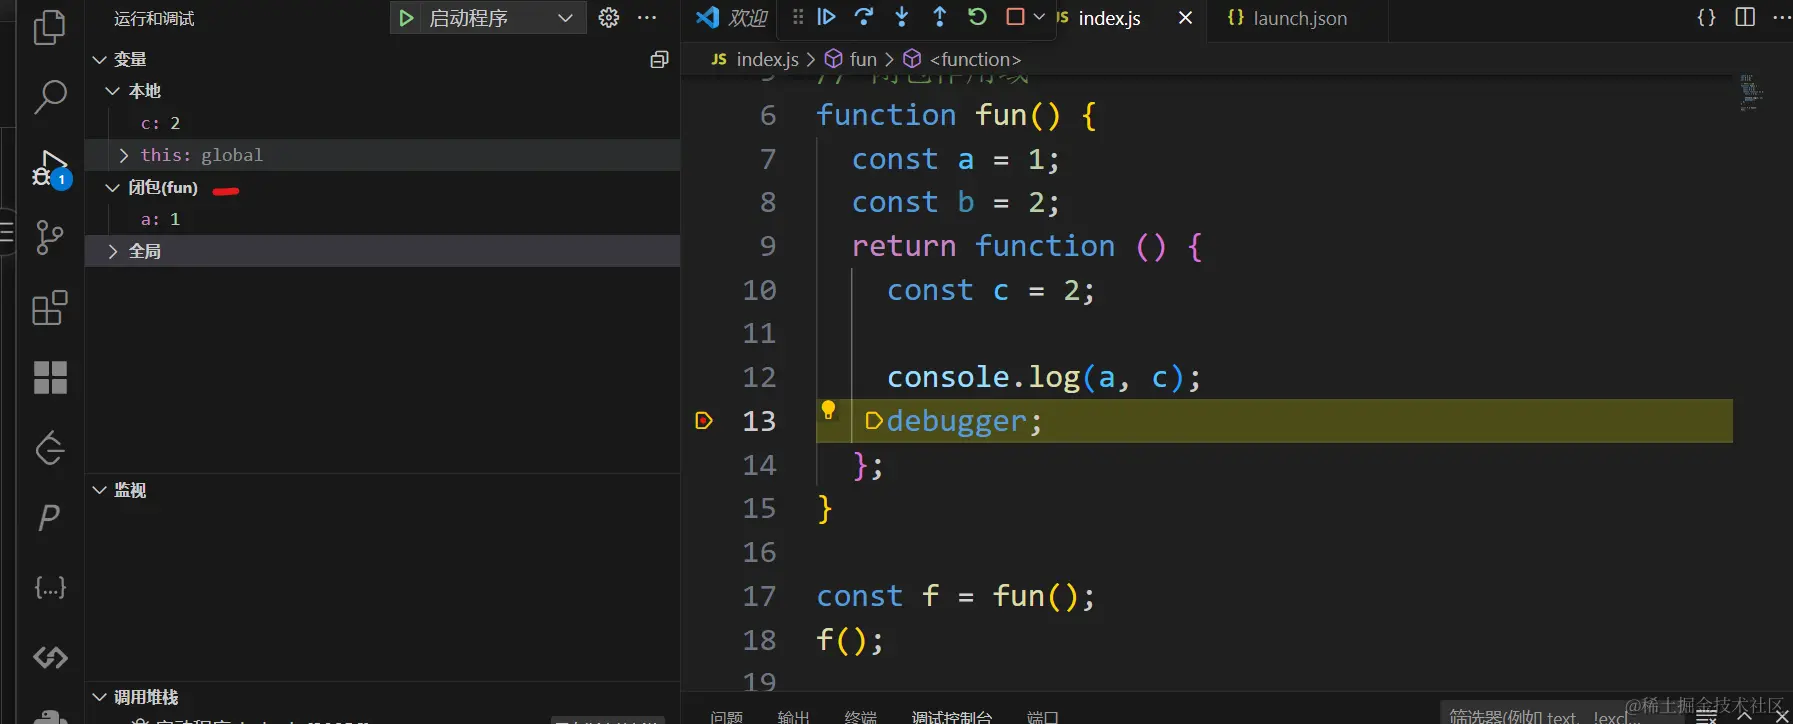Collapse all variables with the collapse icon
The width and height of the screenshot is (1793, 724).
[659, 60]
